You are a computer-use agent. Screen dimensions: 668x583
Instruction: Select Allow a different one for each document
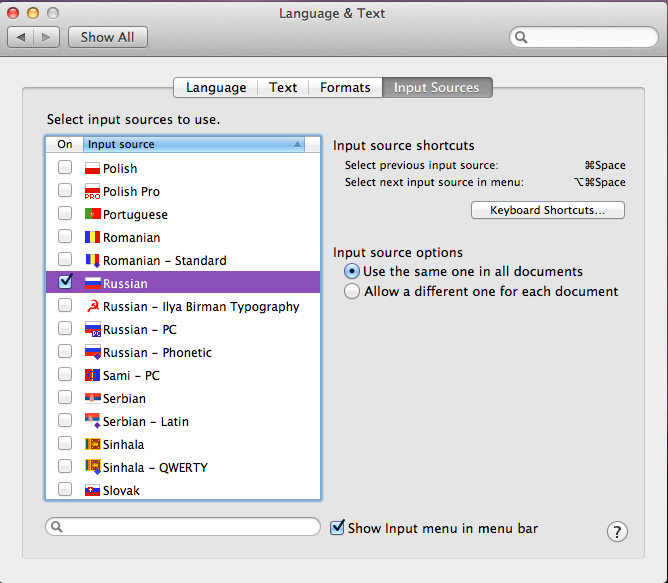pyautogui.click(x=351, y=292)
